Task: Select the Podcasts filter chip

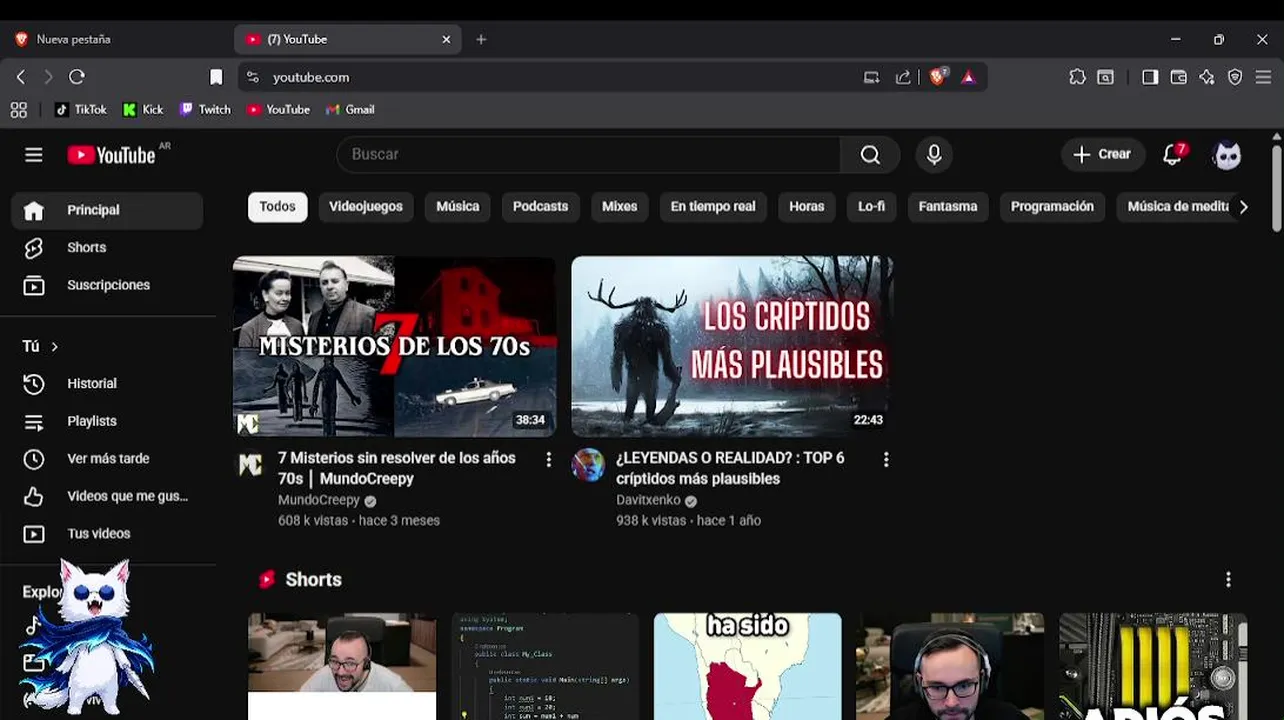Action: [540, 207]
